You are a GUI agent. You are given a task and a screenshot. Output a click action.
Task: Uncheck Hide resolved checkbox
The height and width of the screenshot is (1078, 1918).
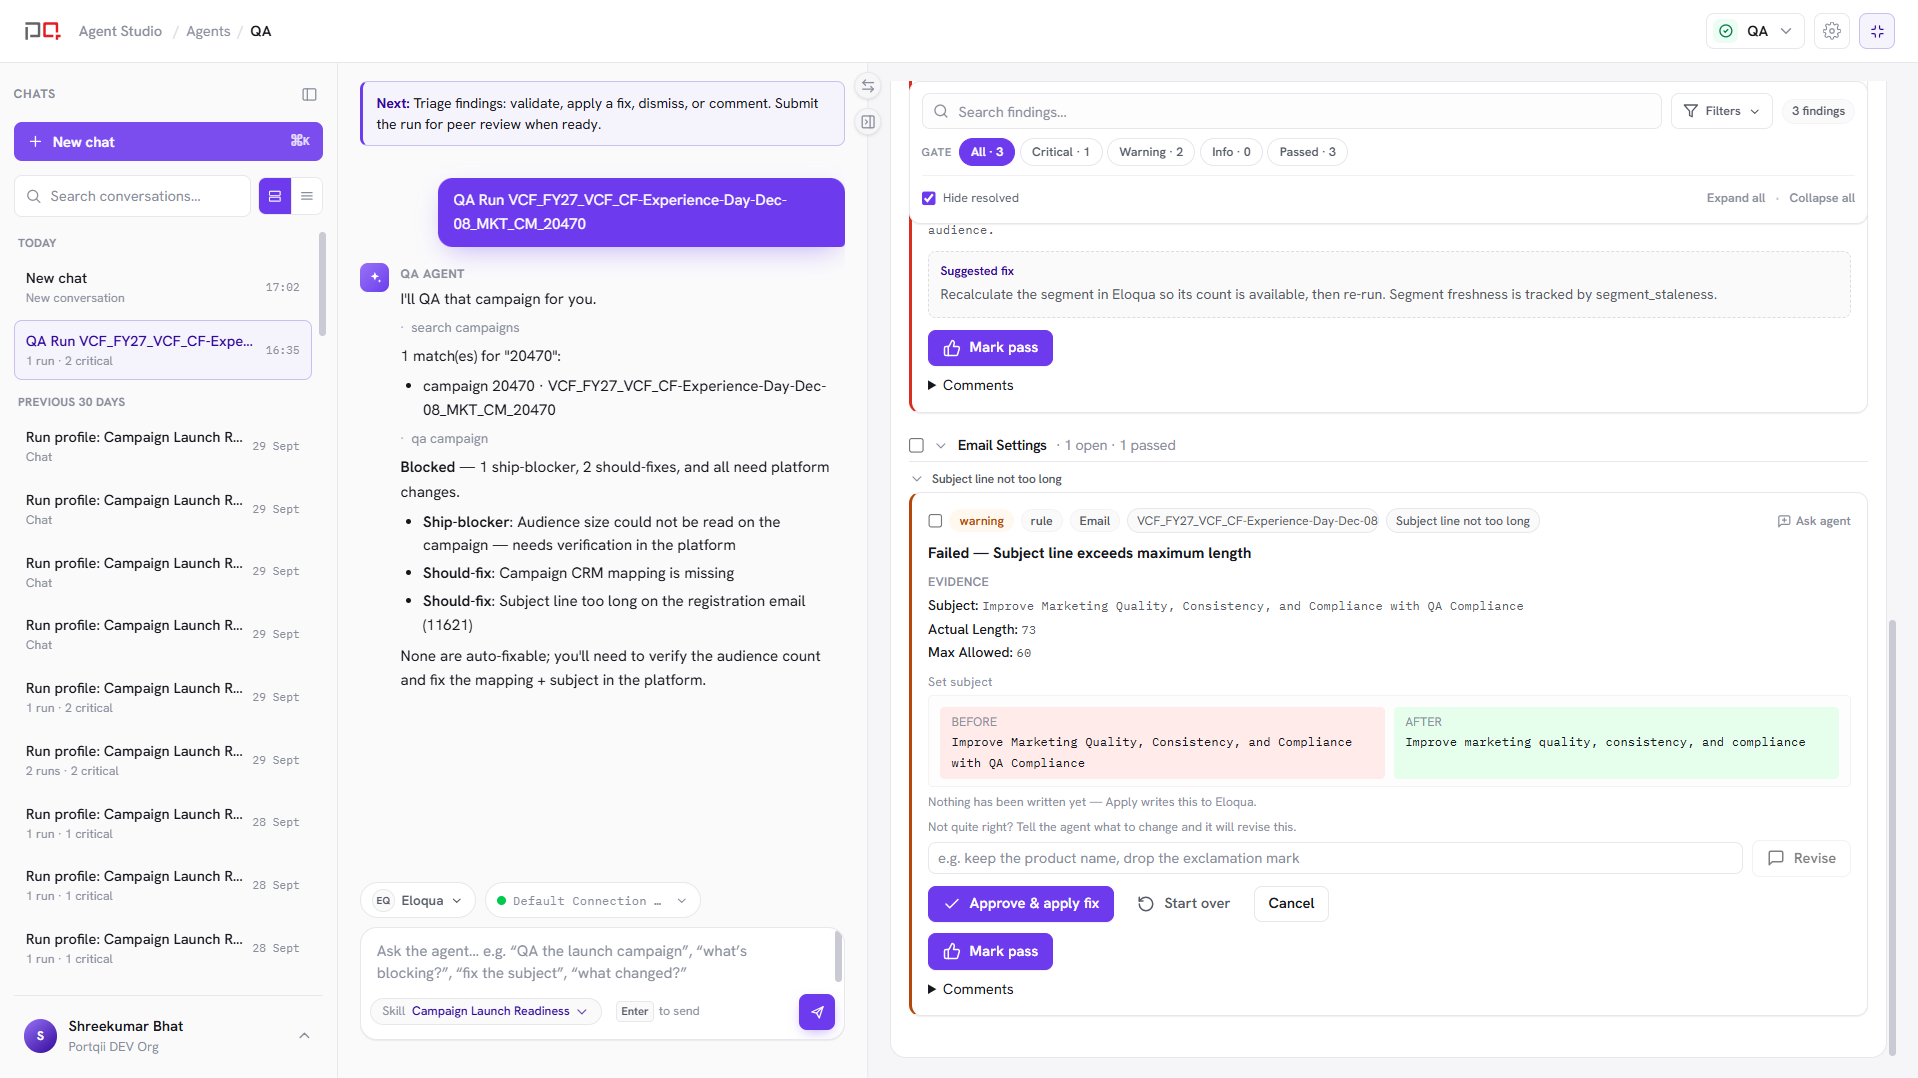[x=929, y=198]
